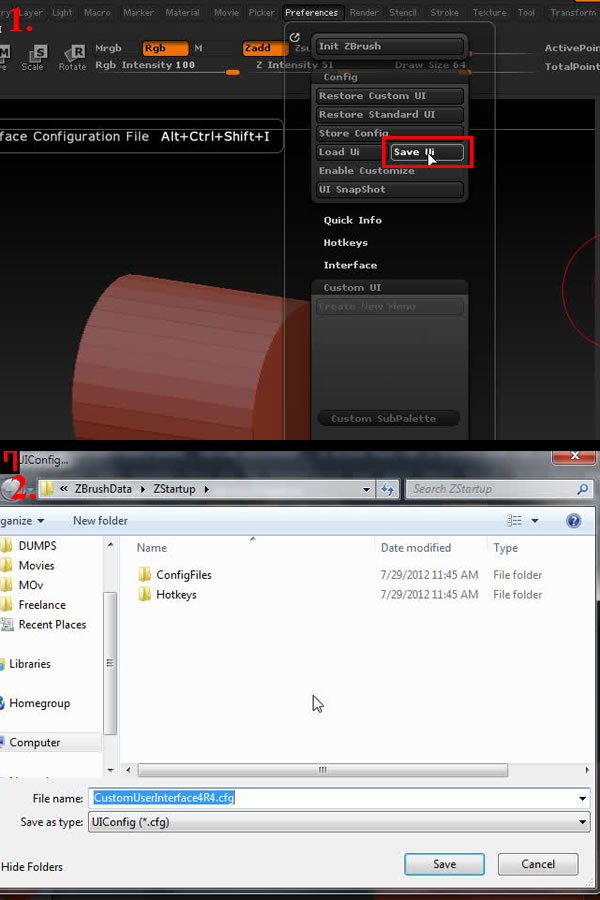Open the Texture menu

click(489, 12)
